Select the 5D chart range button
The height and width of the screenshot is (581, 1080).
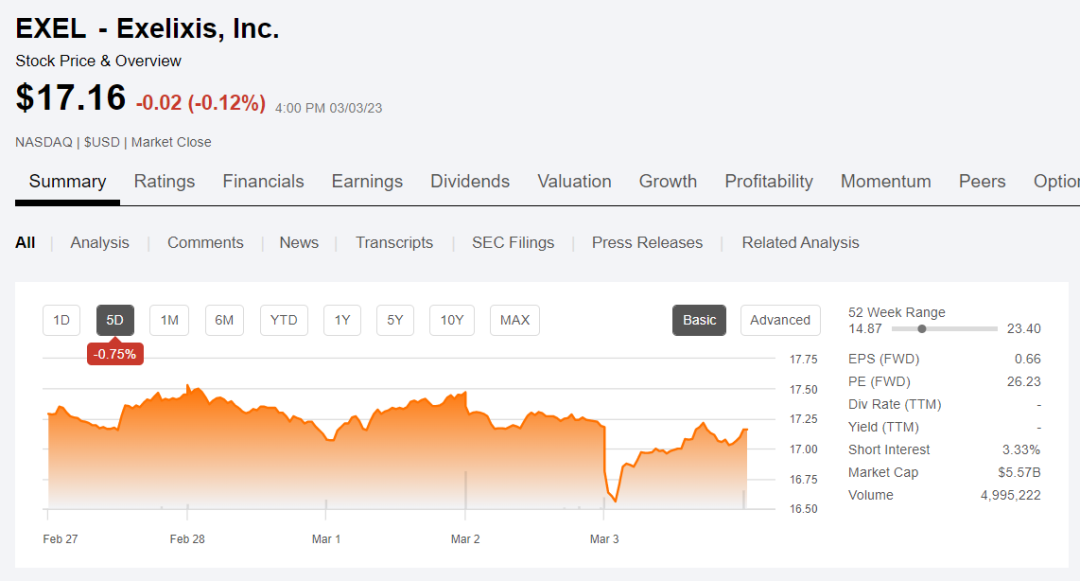[115, 320]
